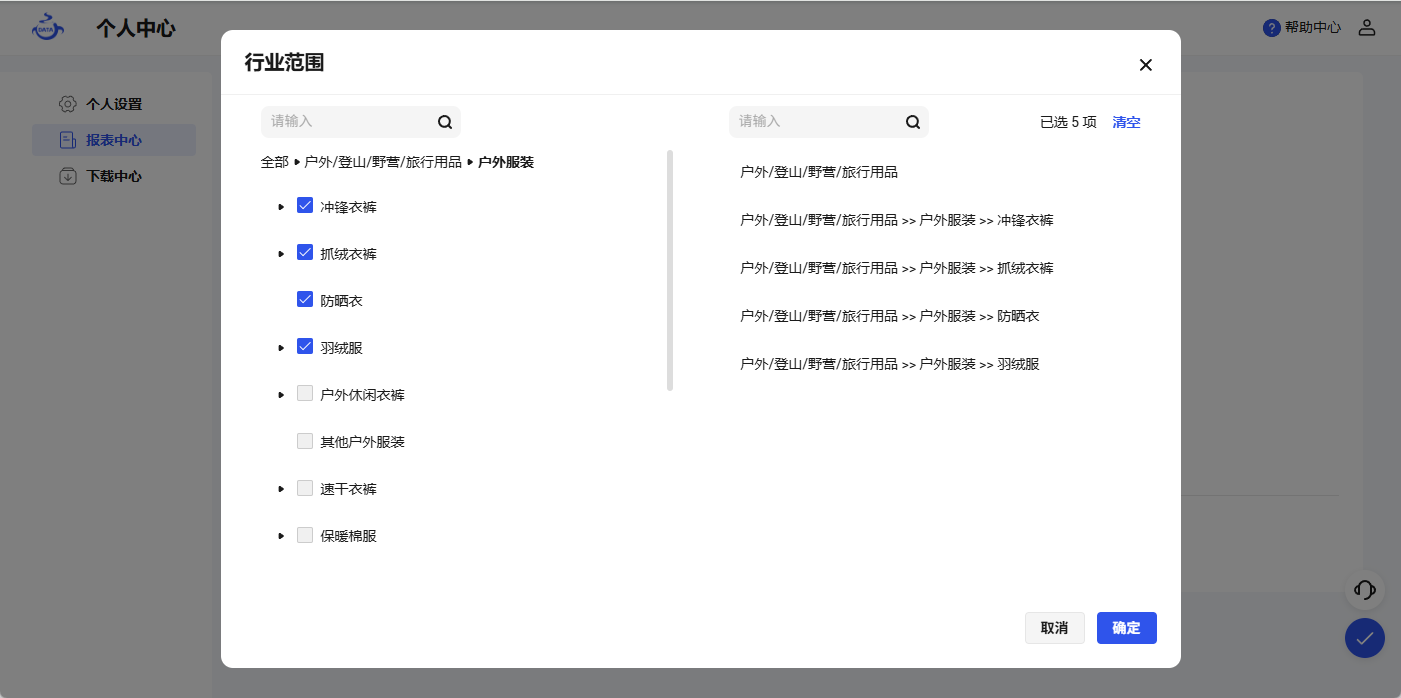
Task: Uncheck the 防晒衣 checkbox
Action: 305,299
